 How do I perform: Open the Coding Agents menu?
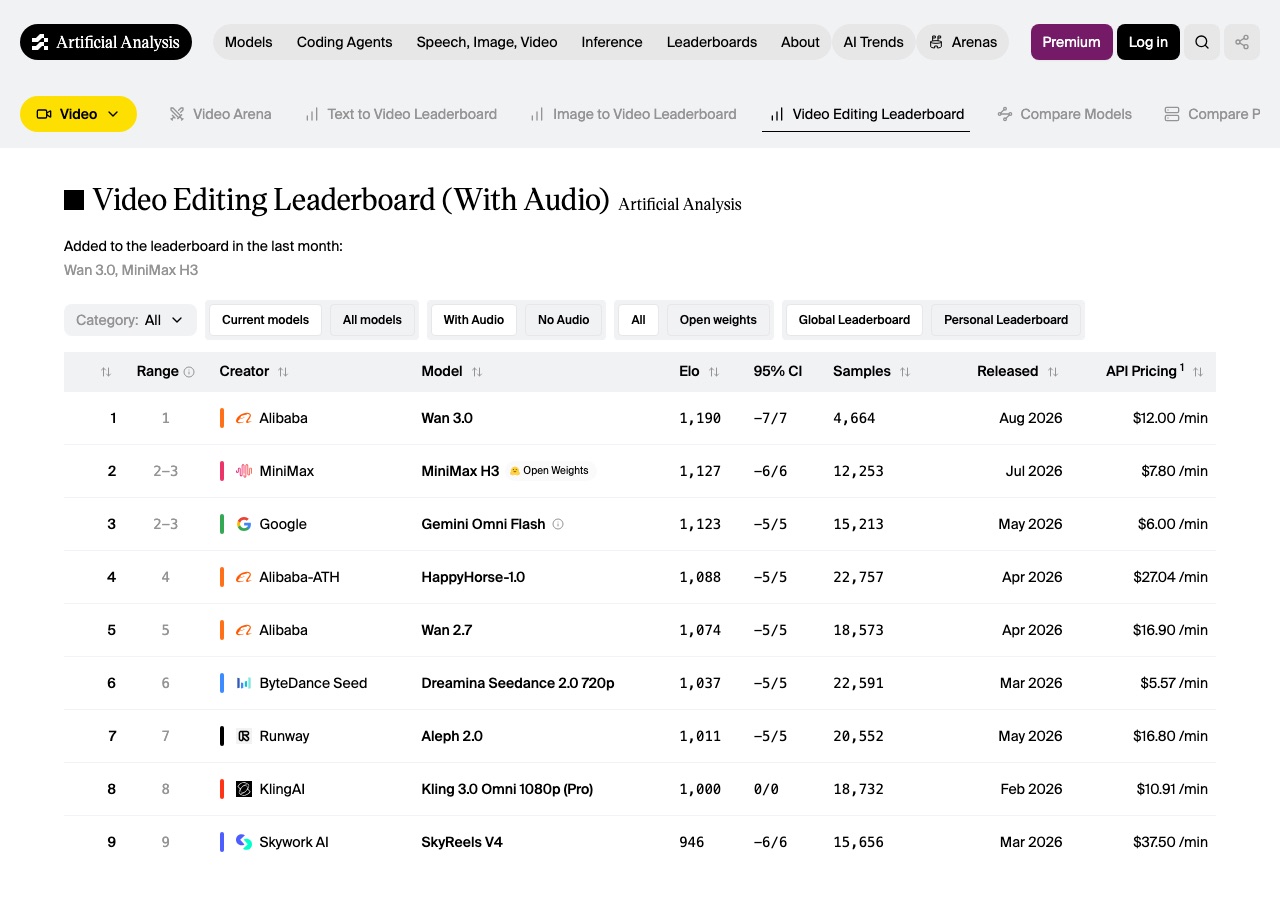point(344,42)
